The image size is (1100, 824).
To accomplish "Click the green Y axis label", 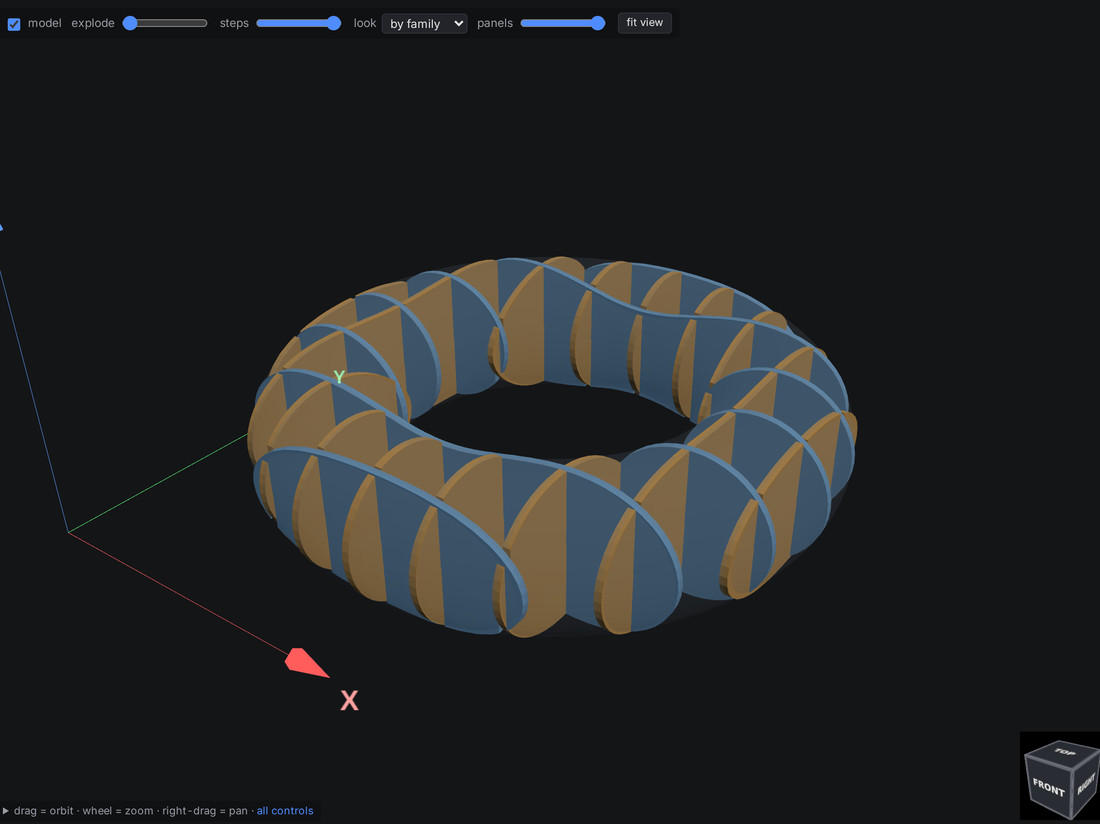I will (x=339, y=377).
